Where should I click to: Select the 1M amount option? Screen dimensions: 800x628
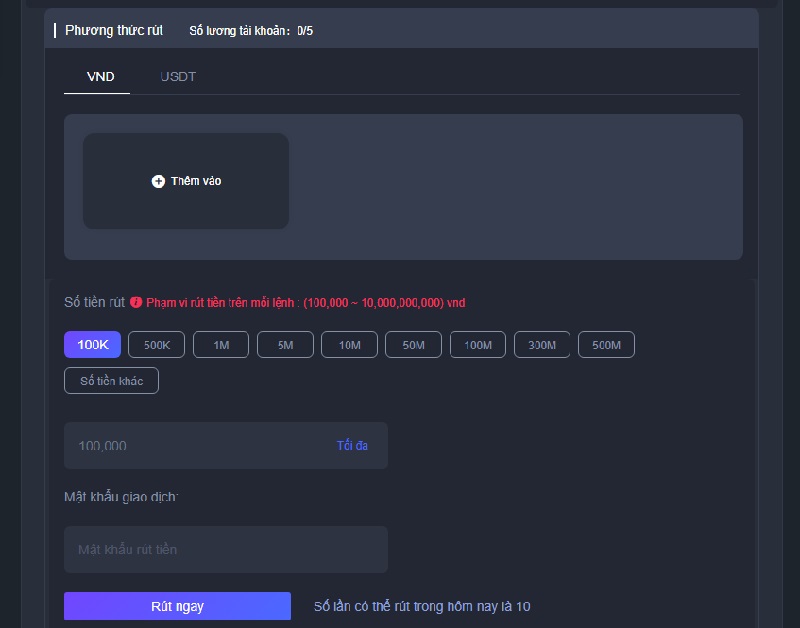221,345
